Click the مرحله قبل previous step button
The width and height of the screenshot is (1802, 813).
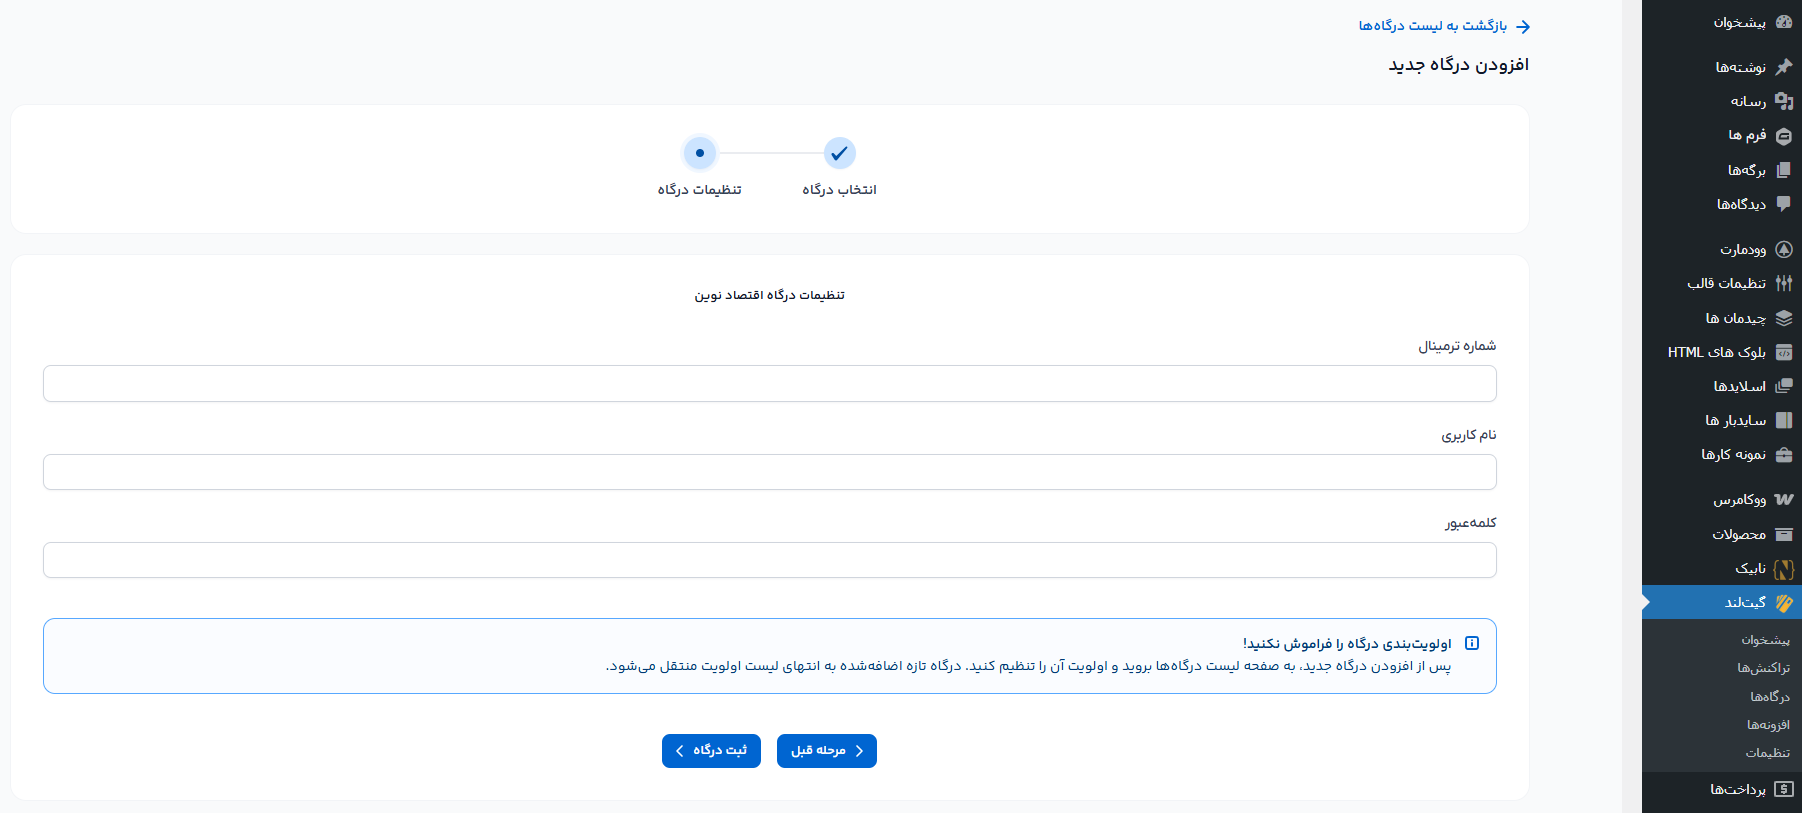click(827, 751)
